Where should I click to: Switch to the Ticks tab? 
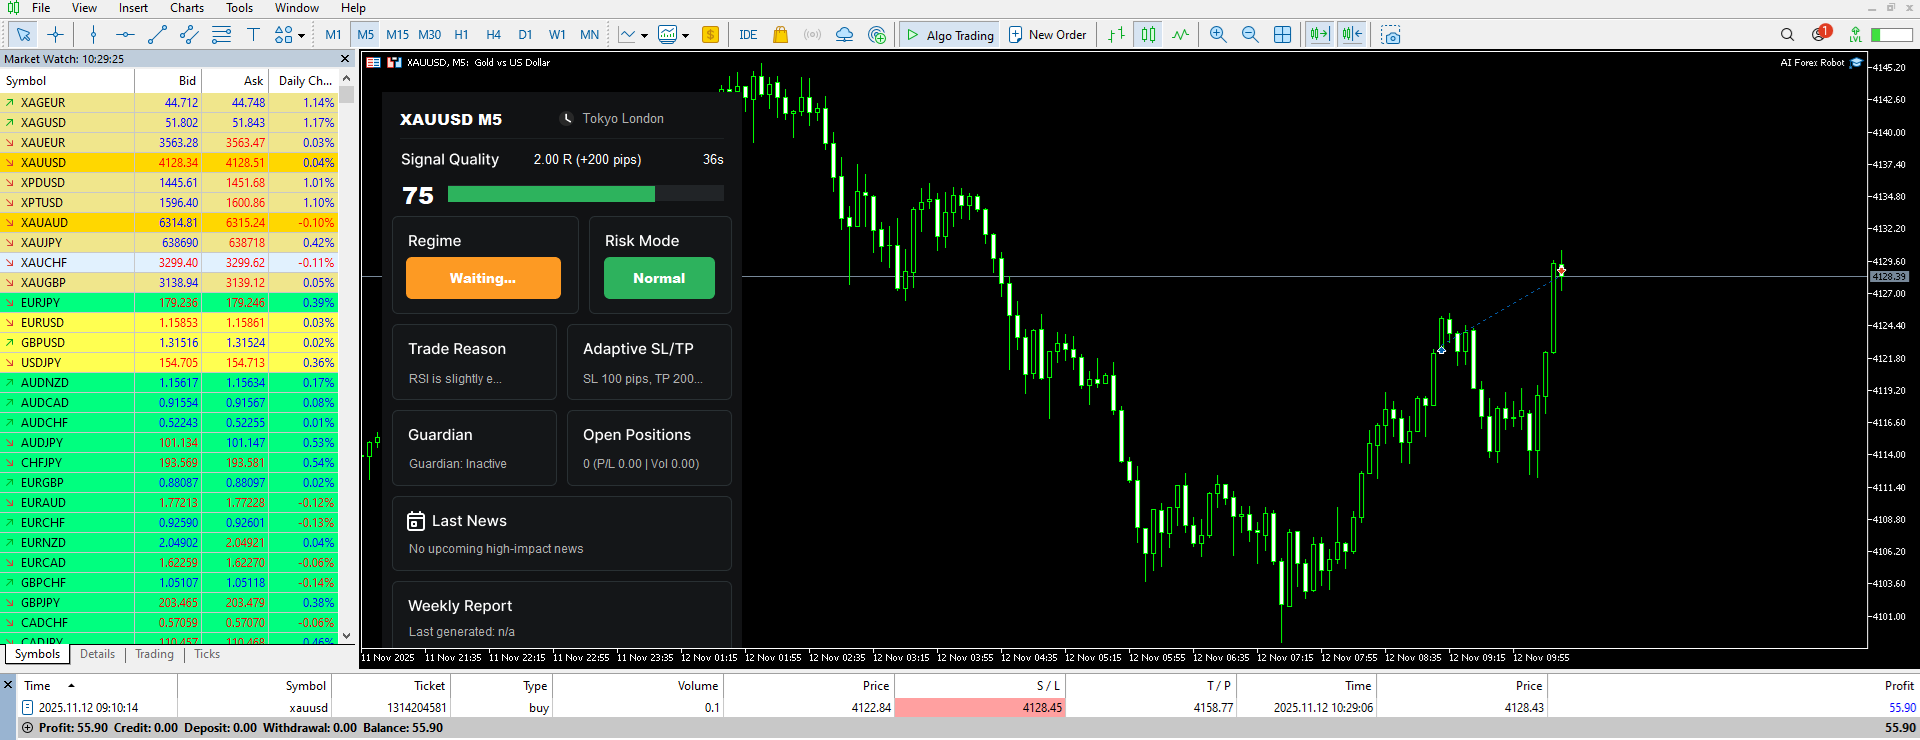pos(207,654)
